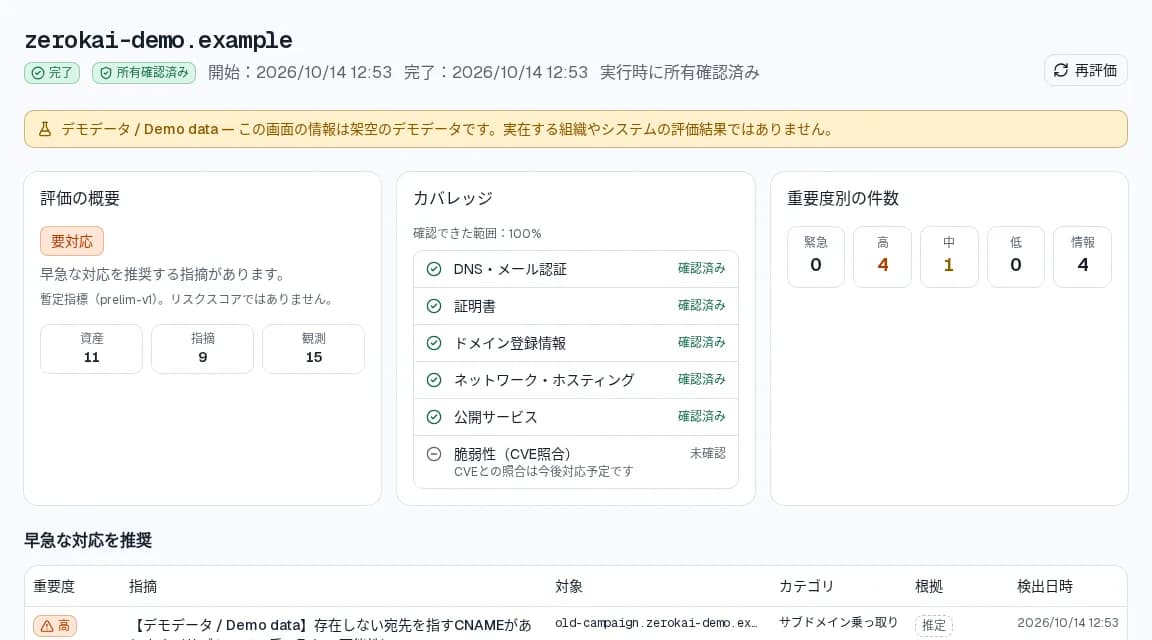This screenshot has height=640, width=1152.
Task: Click the 検出日時 column header
Action: 1045,586
